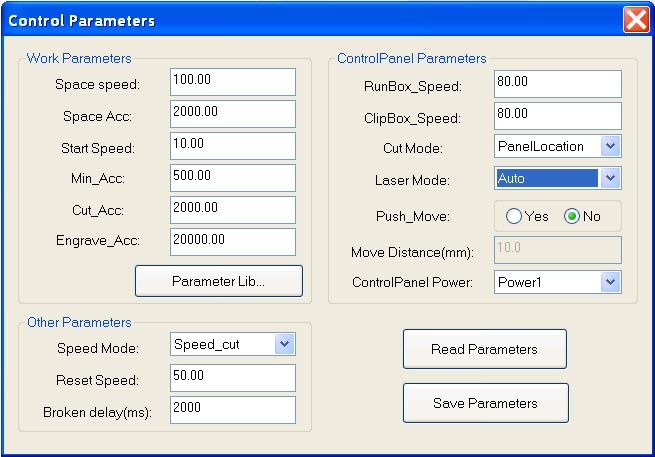The image size is (655, 457).
Task: Click the Reset Speed text box
Action: tap(232, 378)
